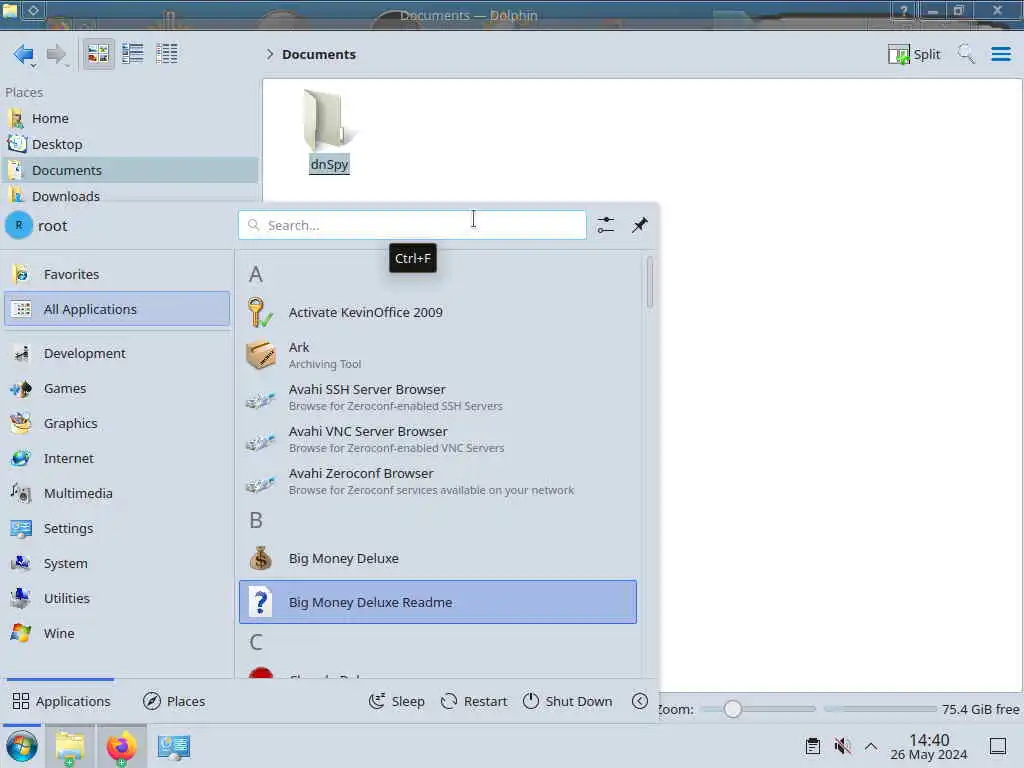Screen dimensions: 1024x768
Task: Open the Development category
Action: point(117,353)
